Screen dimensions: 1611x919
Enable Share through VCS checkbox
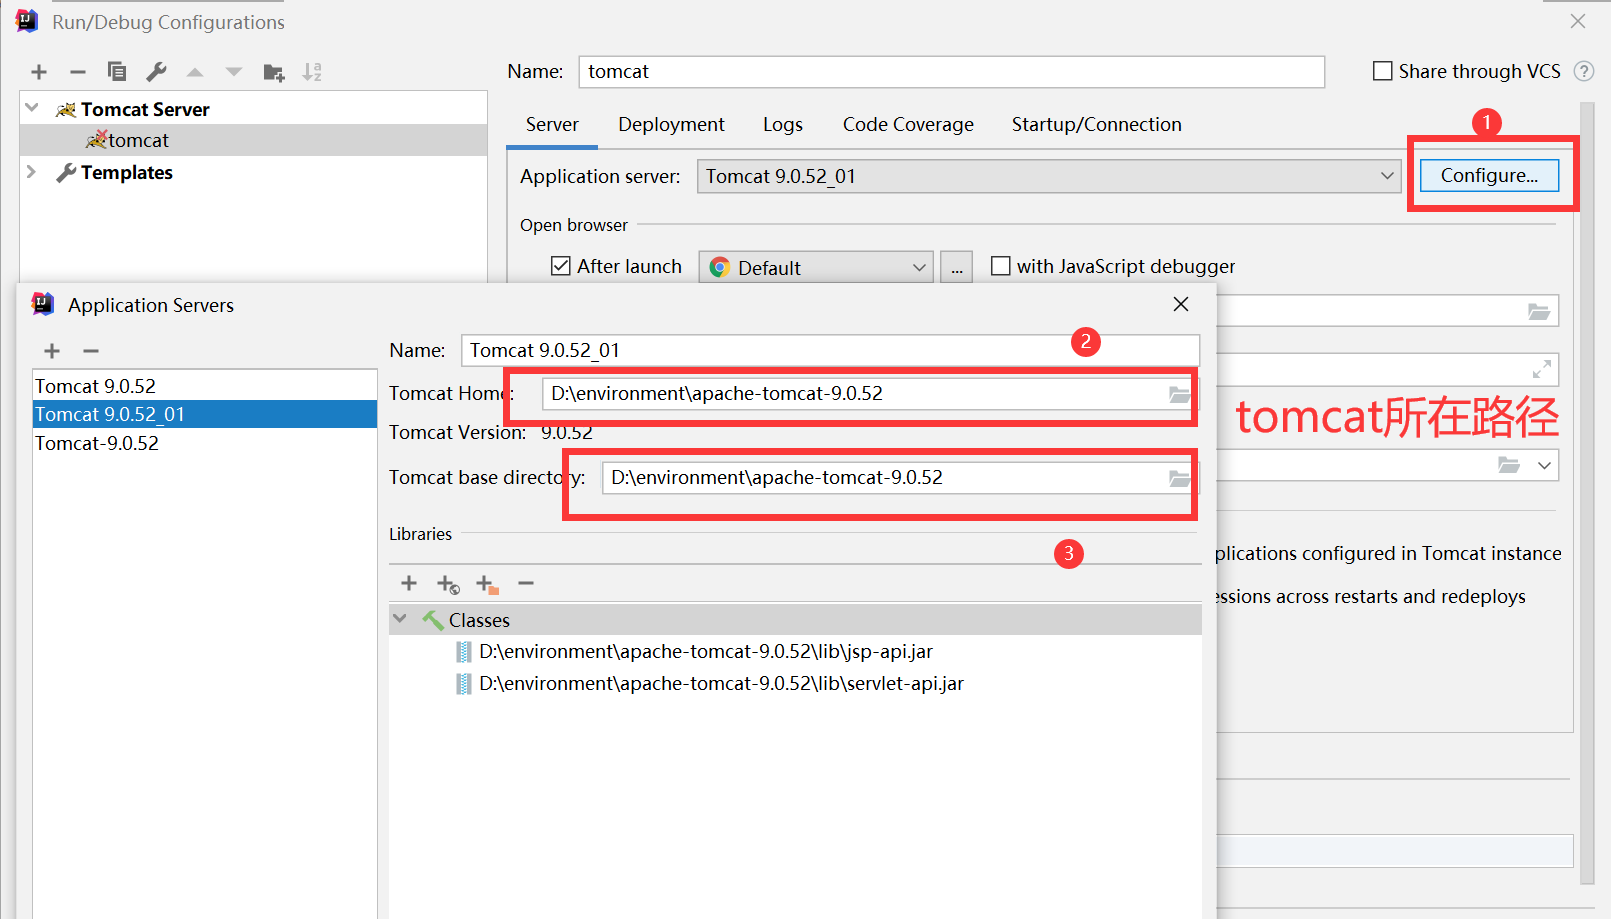pos(1383,71)
